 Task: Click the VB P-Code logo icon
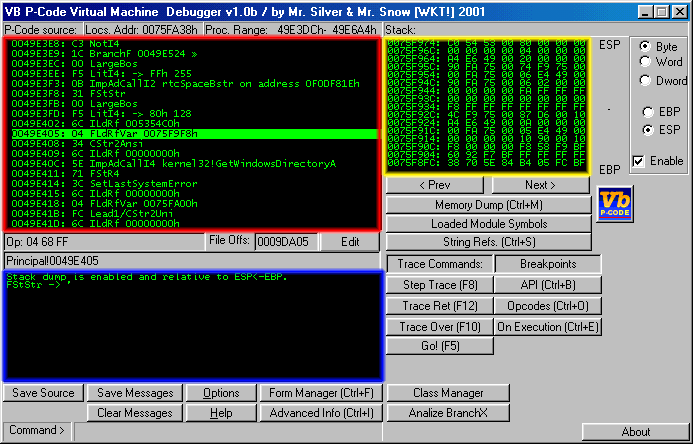(615, 204)
